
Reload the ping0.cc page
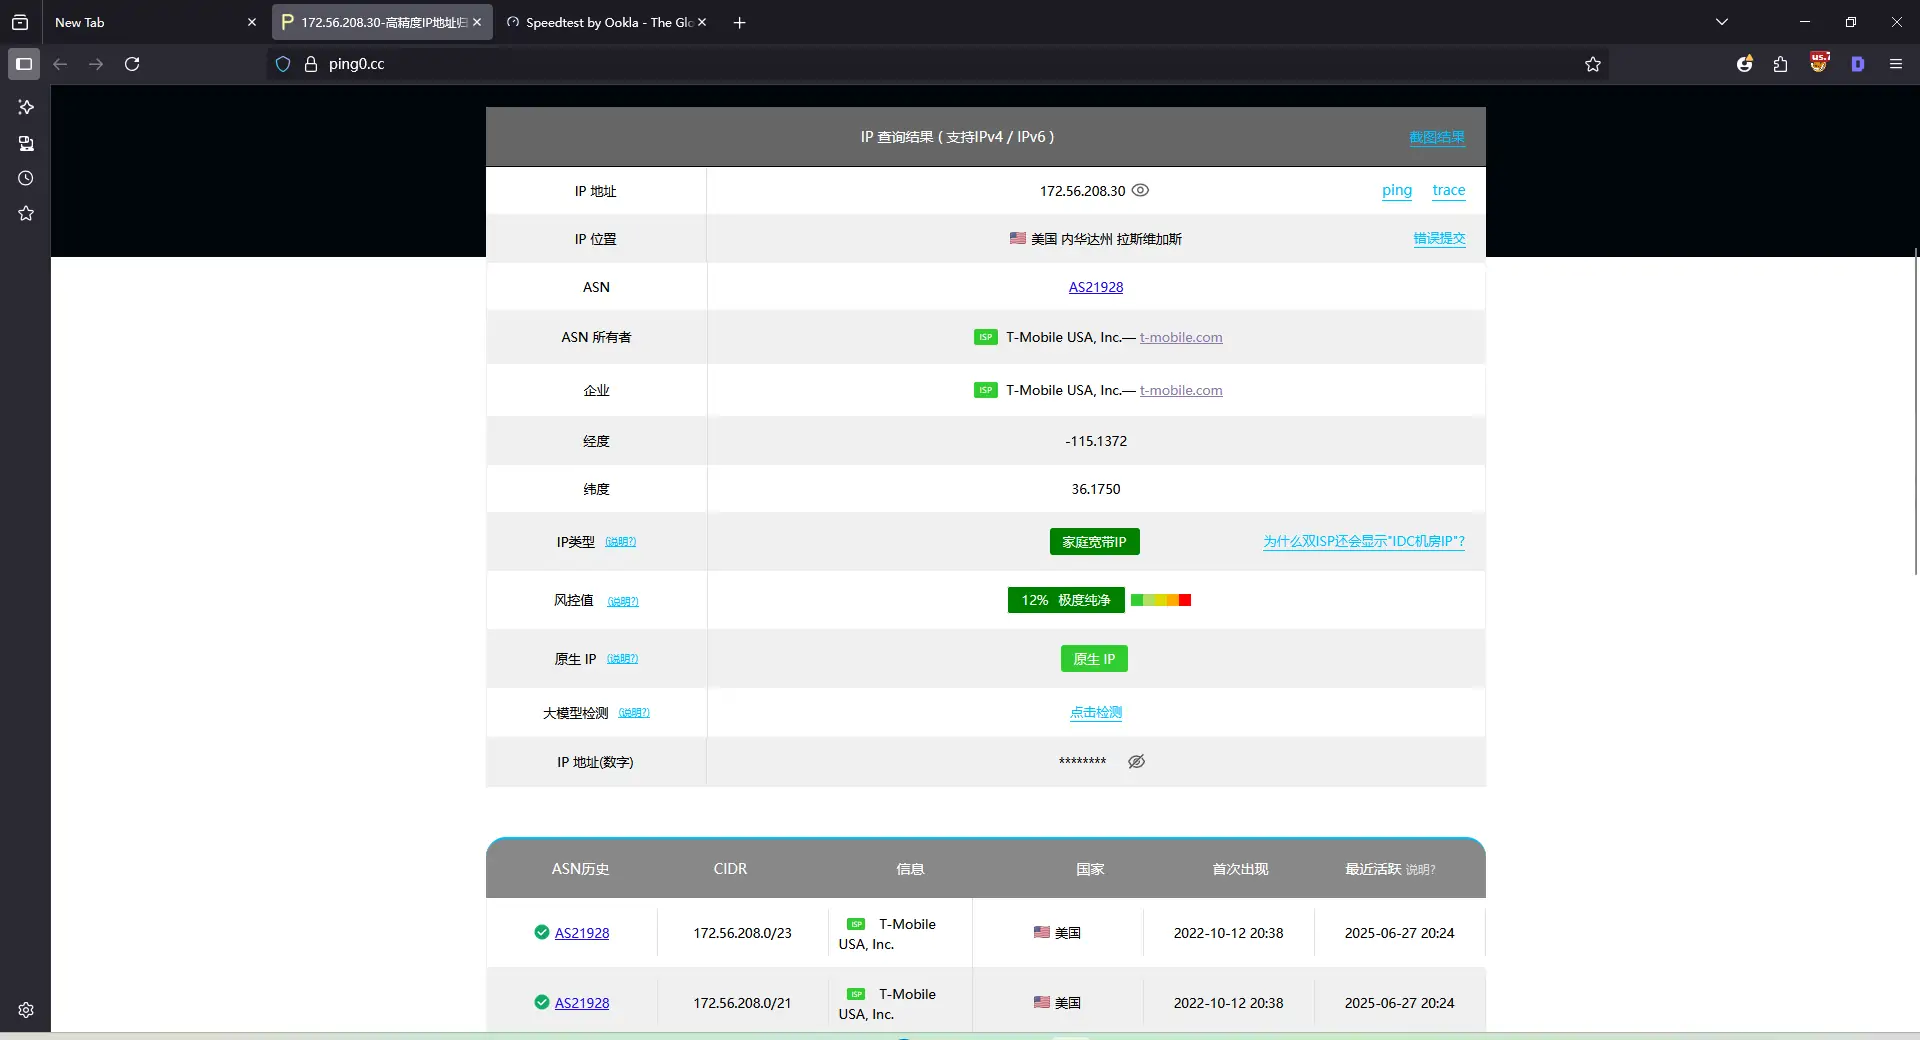pyautogui.click(x=132, y=64)
